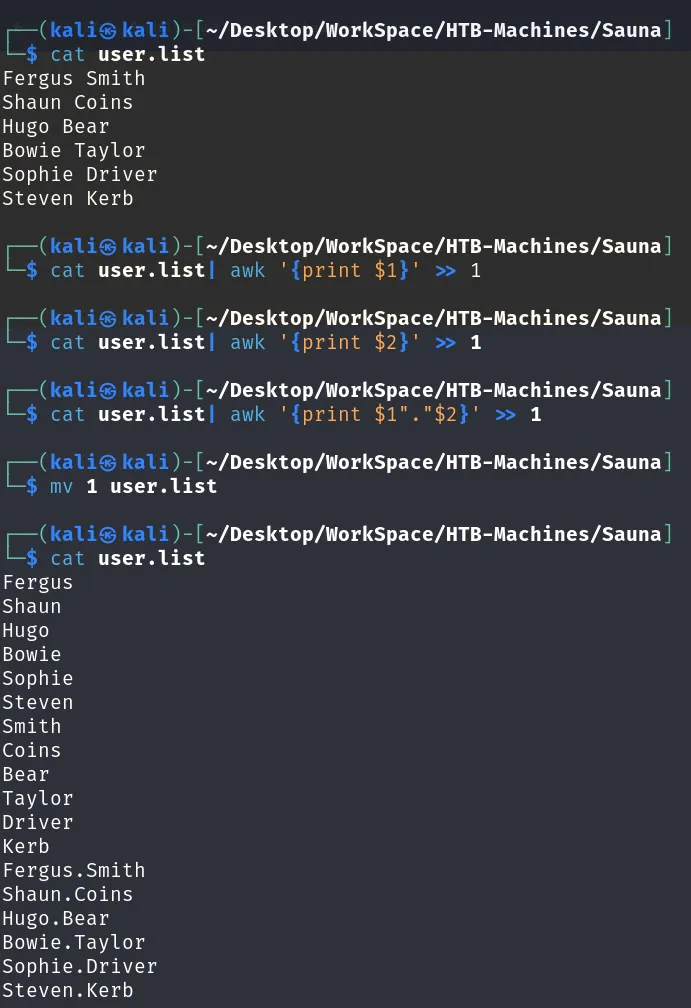
Task: Click the awk '{print $2}' command text
Action: [325, 343]
